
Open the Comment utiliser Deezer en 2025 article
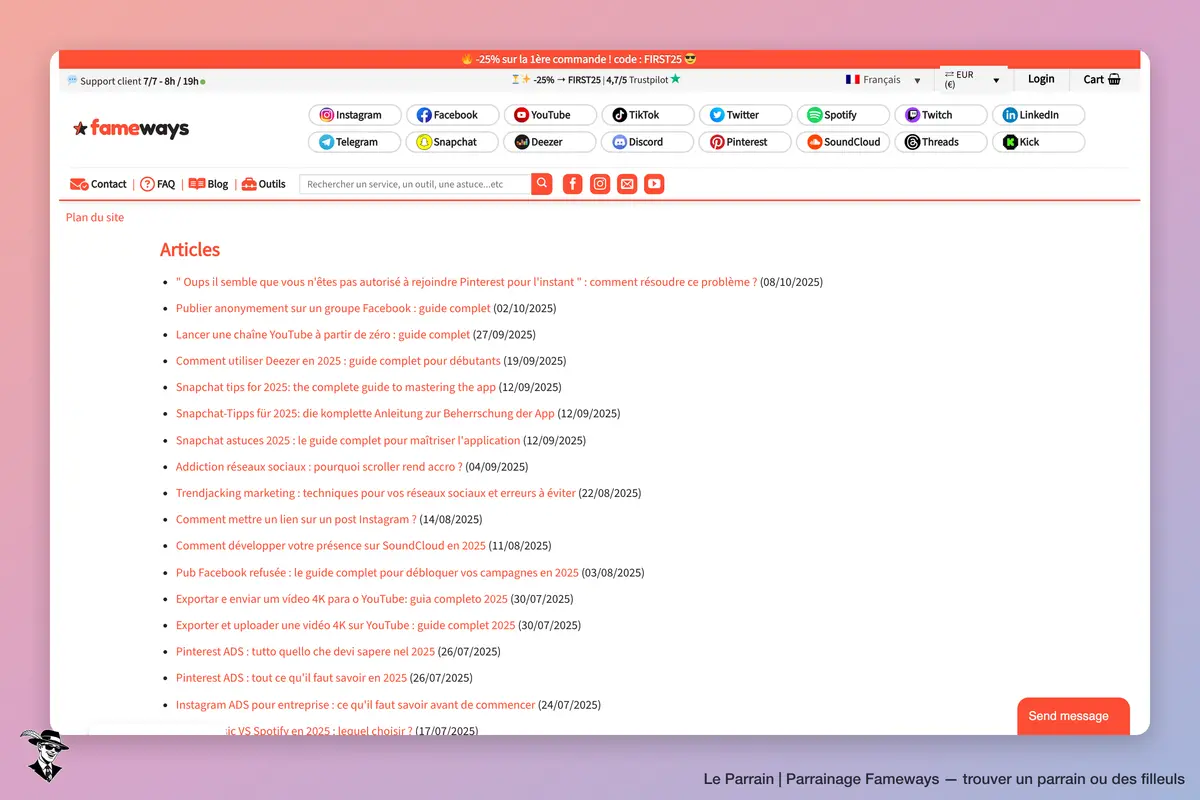(338, 361)
